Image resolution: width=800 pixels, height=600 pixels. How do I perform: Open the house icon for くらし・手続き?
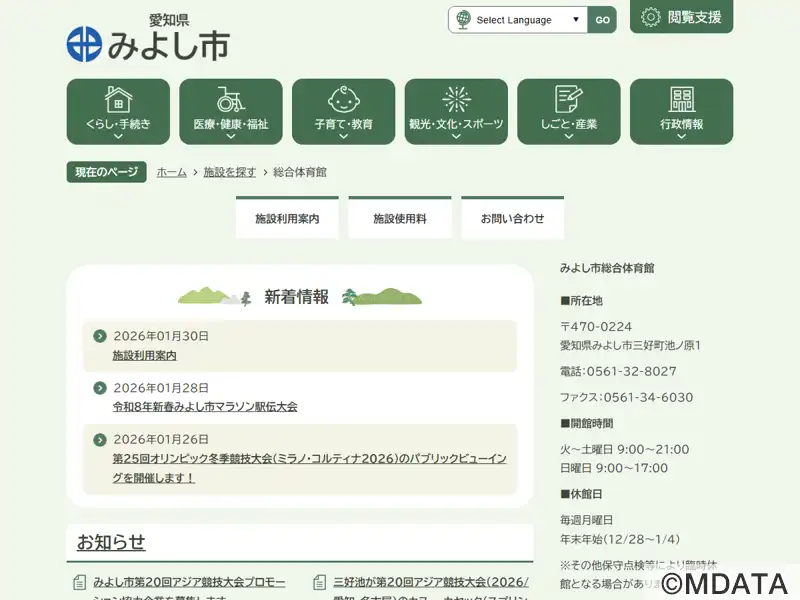pos(118,99)
